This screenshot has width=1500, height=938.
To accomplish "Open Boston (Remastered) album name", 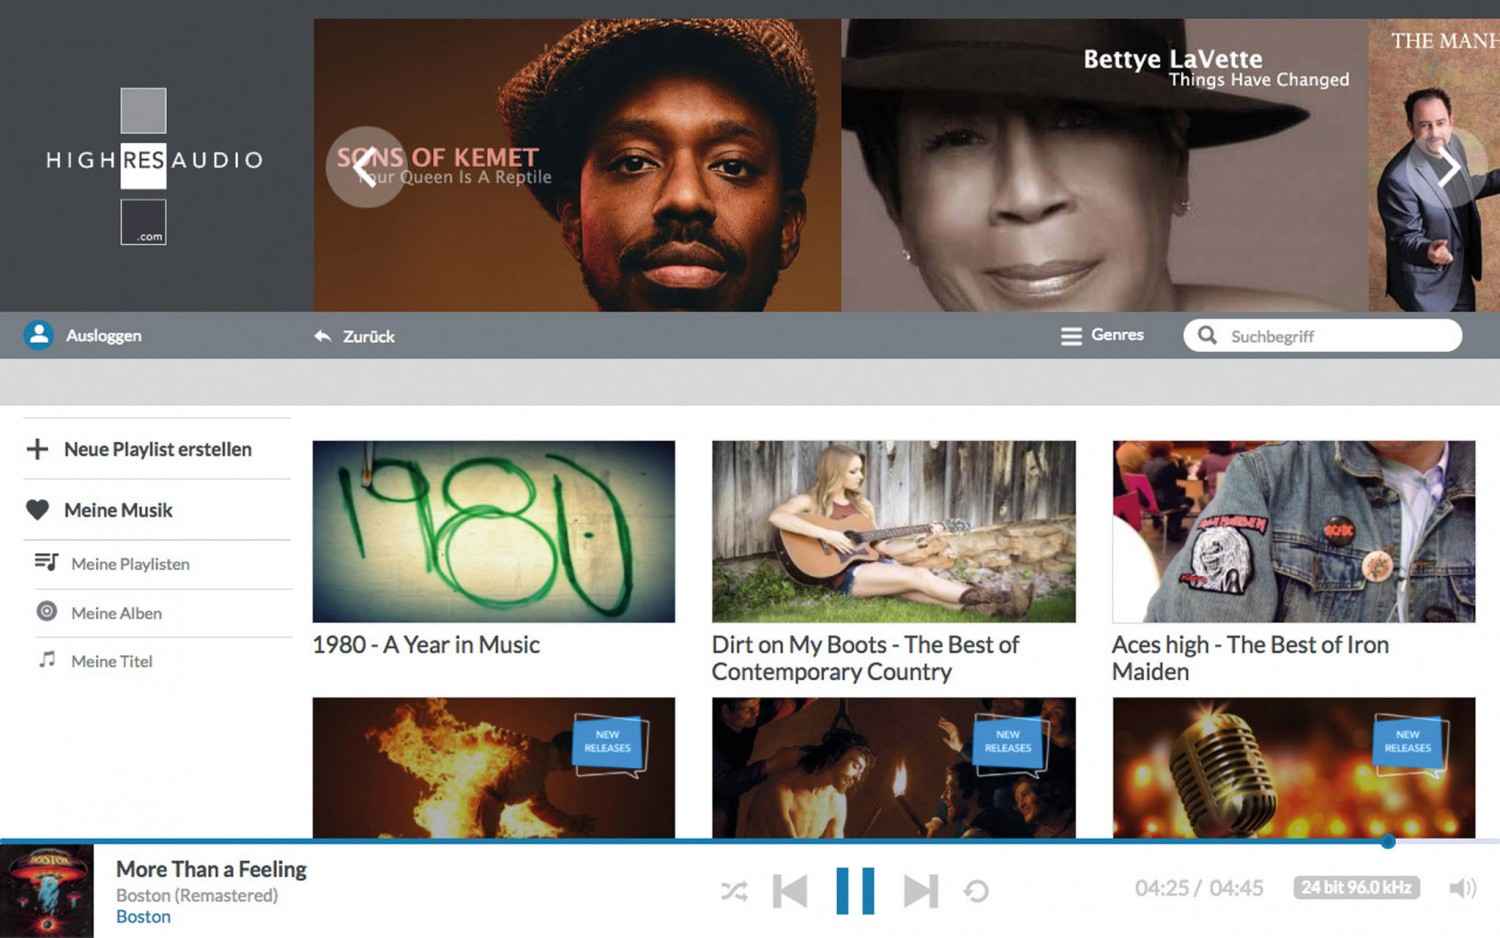I will pos(197,895).
